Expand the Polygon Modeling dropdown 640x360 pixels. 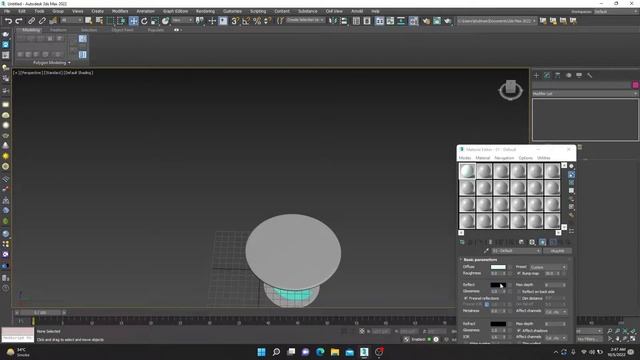(x=52, y=63)
